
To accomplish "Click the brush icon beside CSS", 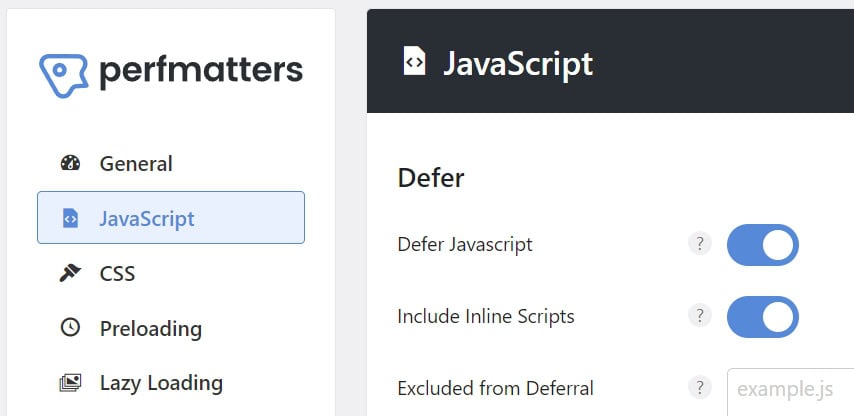I will pyautogui.click(x=70, y=273).
